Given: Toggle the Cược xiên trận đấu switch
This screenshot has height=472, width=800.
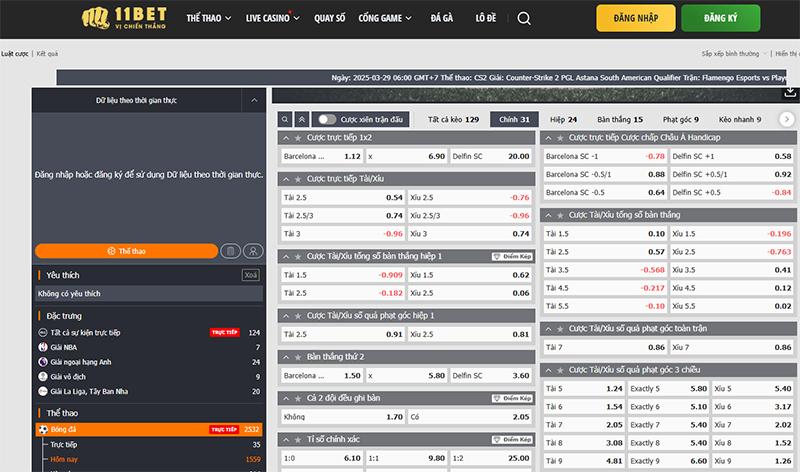Looking at the screenshot, I should click(326, 118).
